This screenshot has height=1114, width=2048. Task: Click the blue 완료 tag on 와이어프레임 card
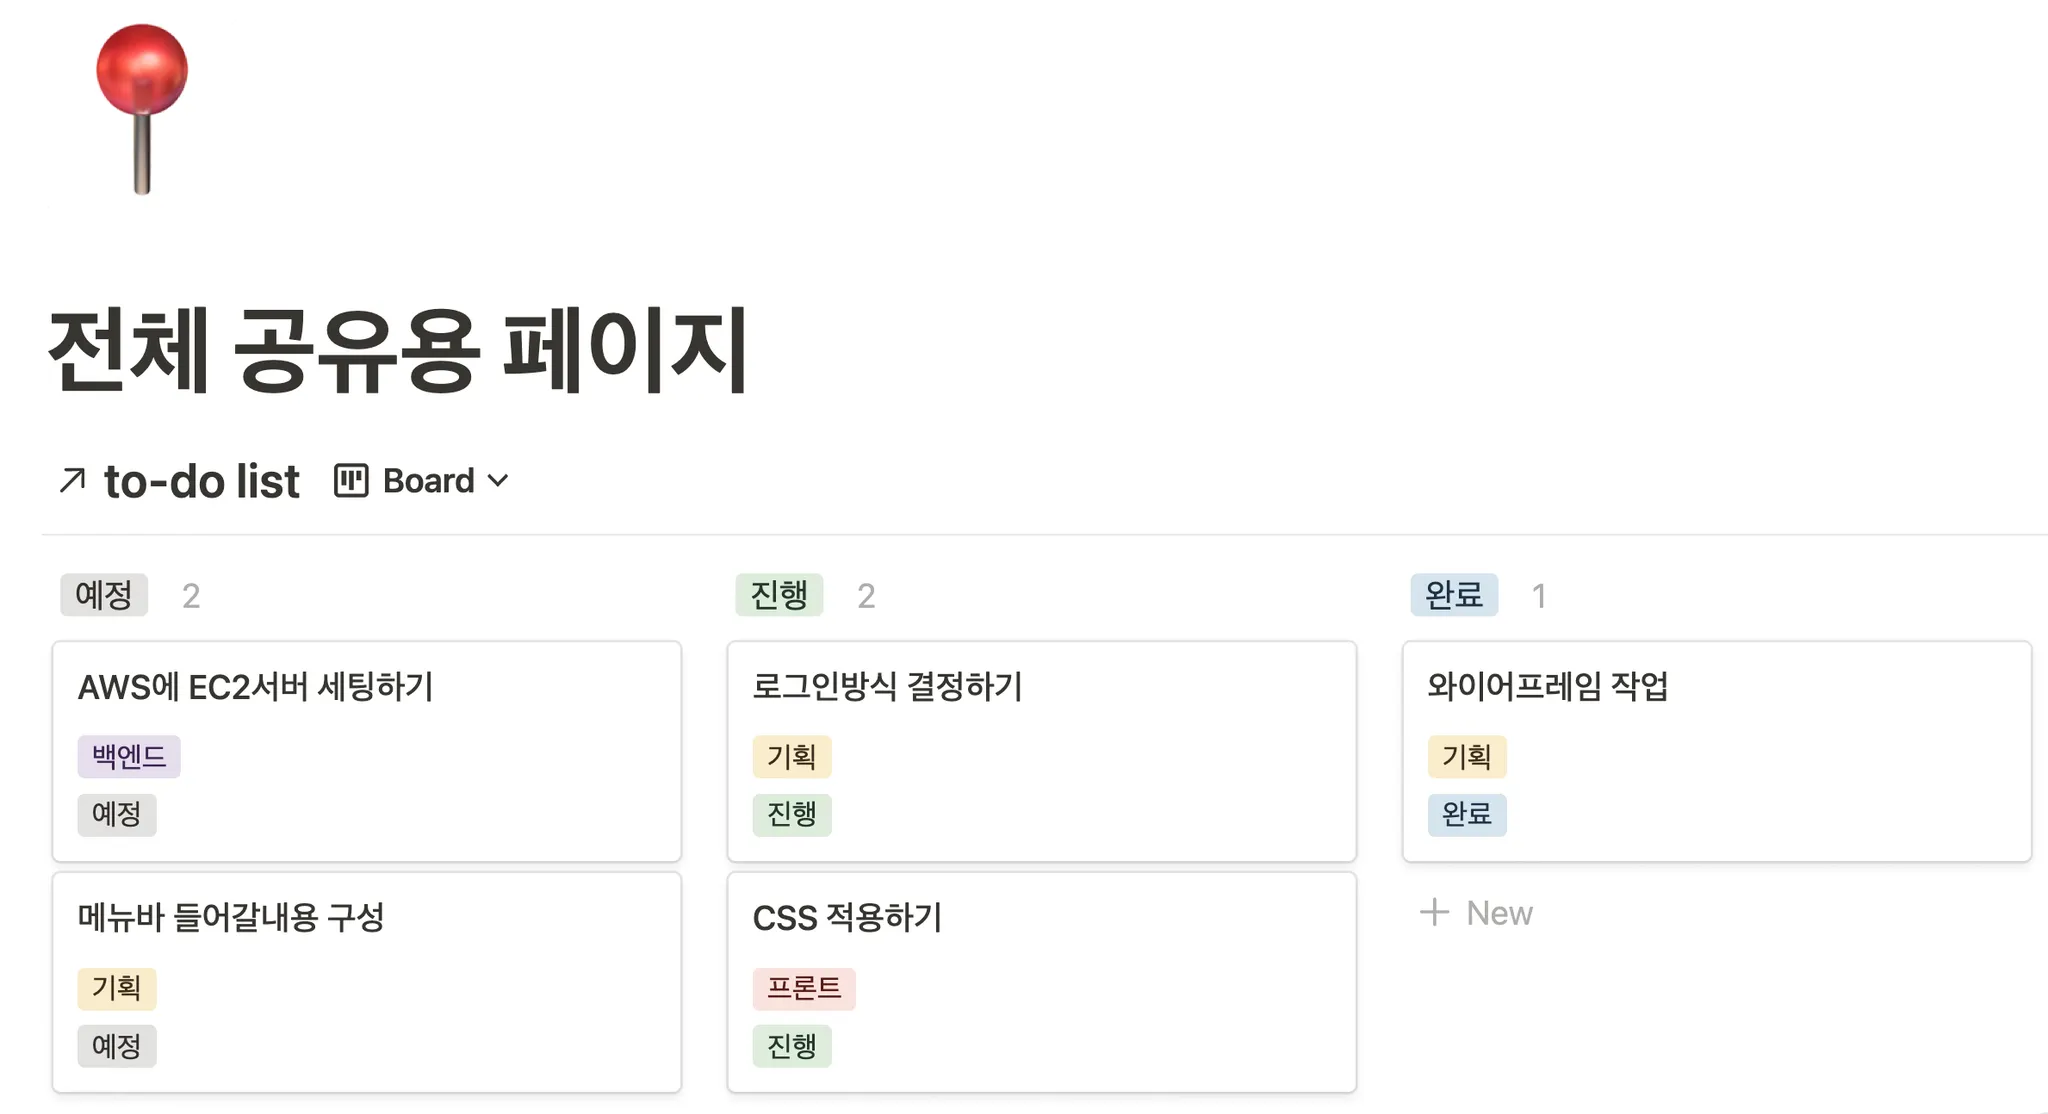[x=1466, y=814]
